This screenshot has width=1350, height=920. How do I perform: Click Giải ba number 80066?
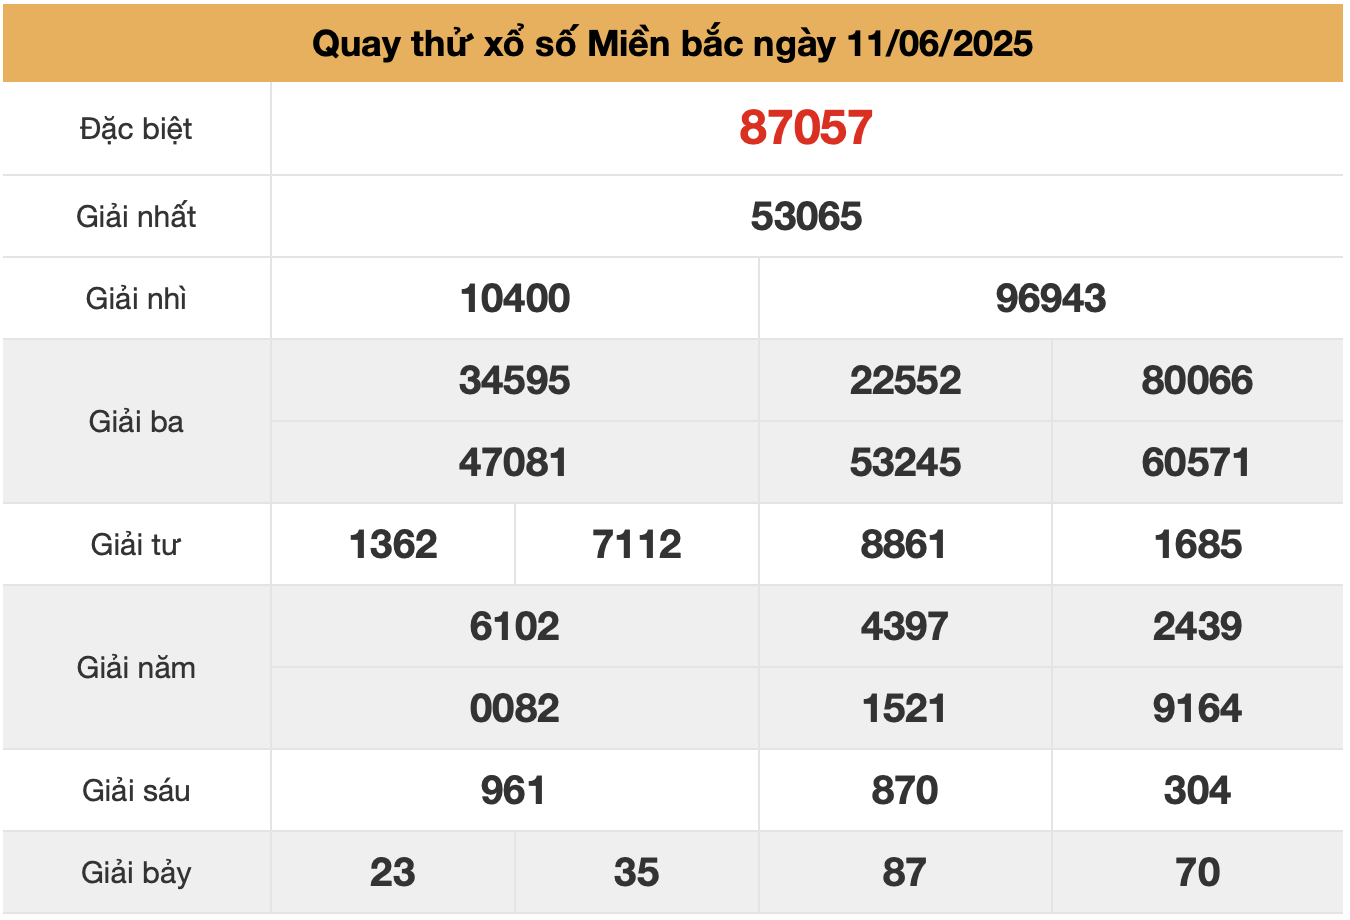click(1197, 380)
